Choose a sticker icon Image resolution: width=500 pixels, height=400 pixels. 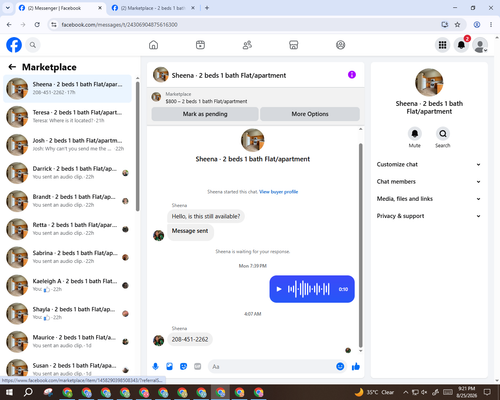[183, 367]
